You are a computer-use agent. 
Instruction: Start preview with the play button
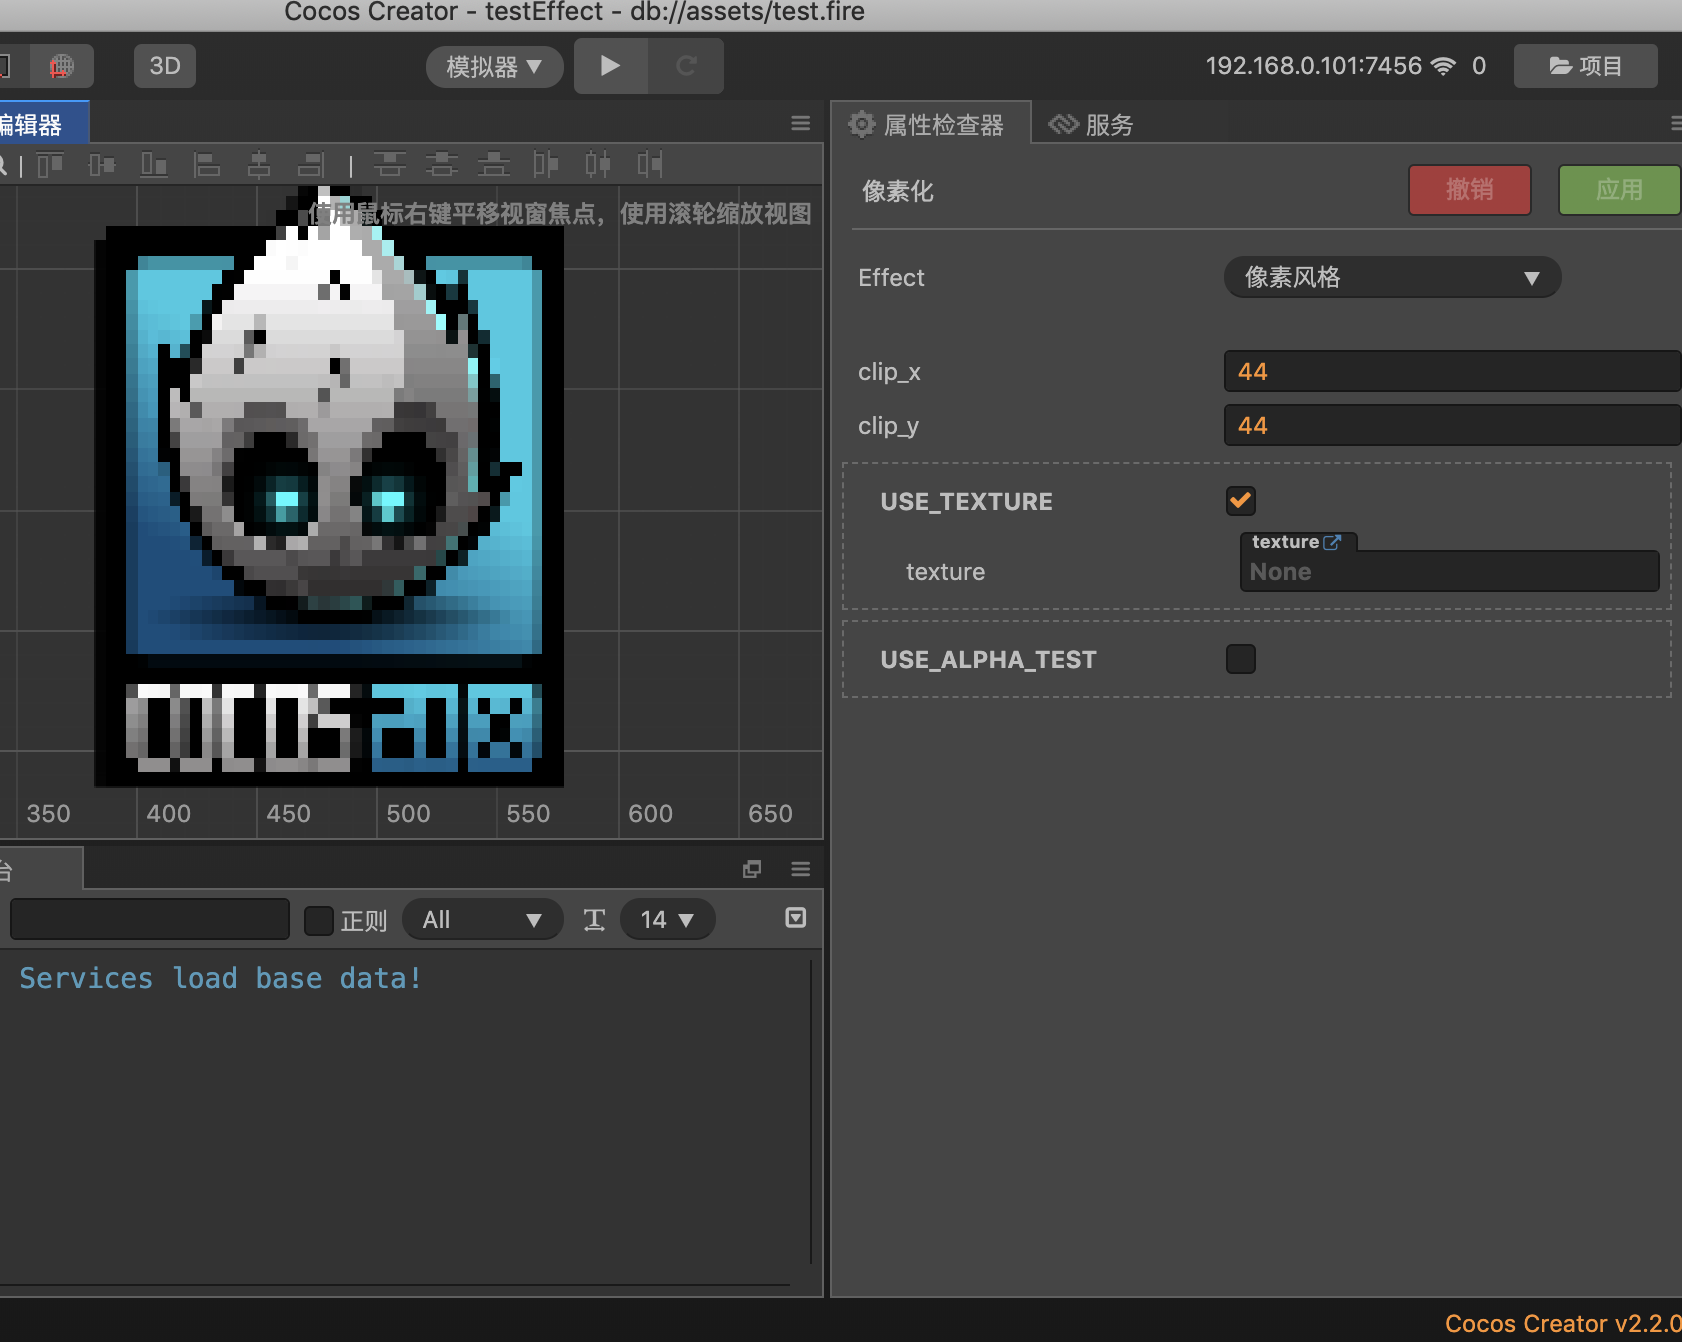(x=611, y=66)
